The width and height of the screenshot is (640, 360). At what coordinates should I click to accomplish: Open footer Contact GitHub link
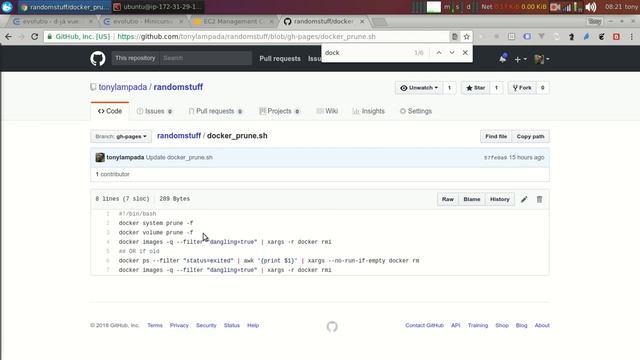point(424,325)
